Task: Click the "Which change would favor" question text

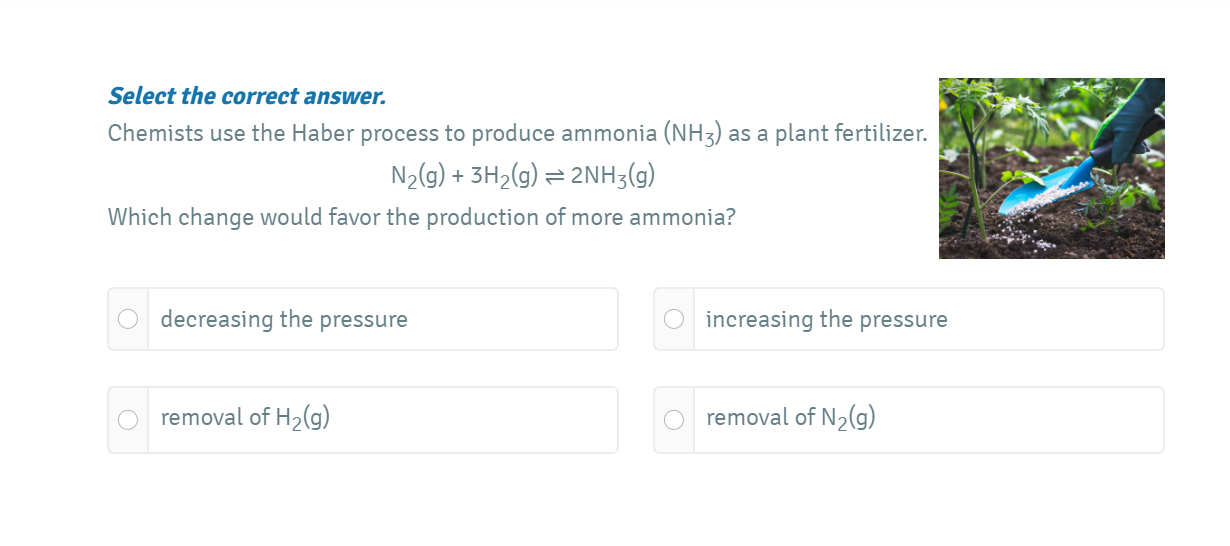Action: click(x=421, y=217)
